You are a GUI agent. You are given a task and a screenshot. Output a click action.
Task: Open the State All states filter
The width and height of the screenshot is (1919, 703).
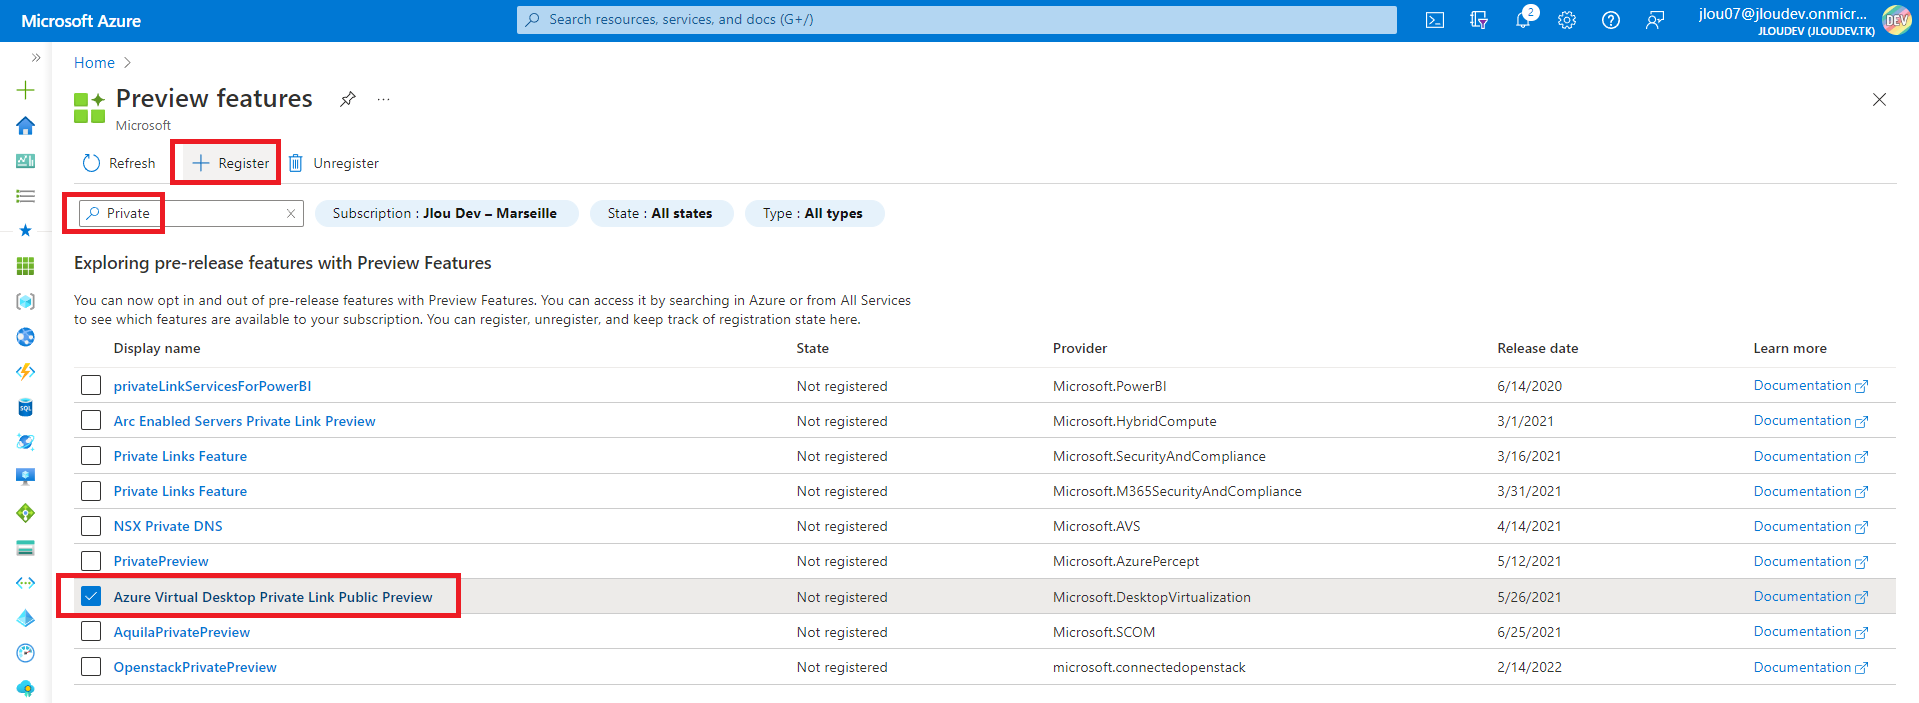click(x=661, y=213)
